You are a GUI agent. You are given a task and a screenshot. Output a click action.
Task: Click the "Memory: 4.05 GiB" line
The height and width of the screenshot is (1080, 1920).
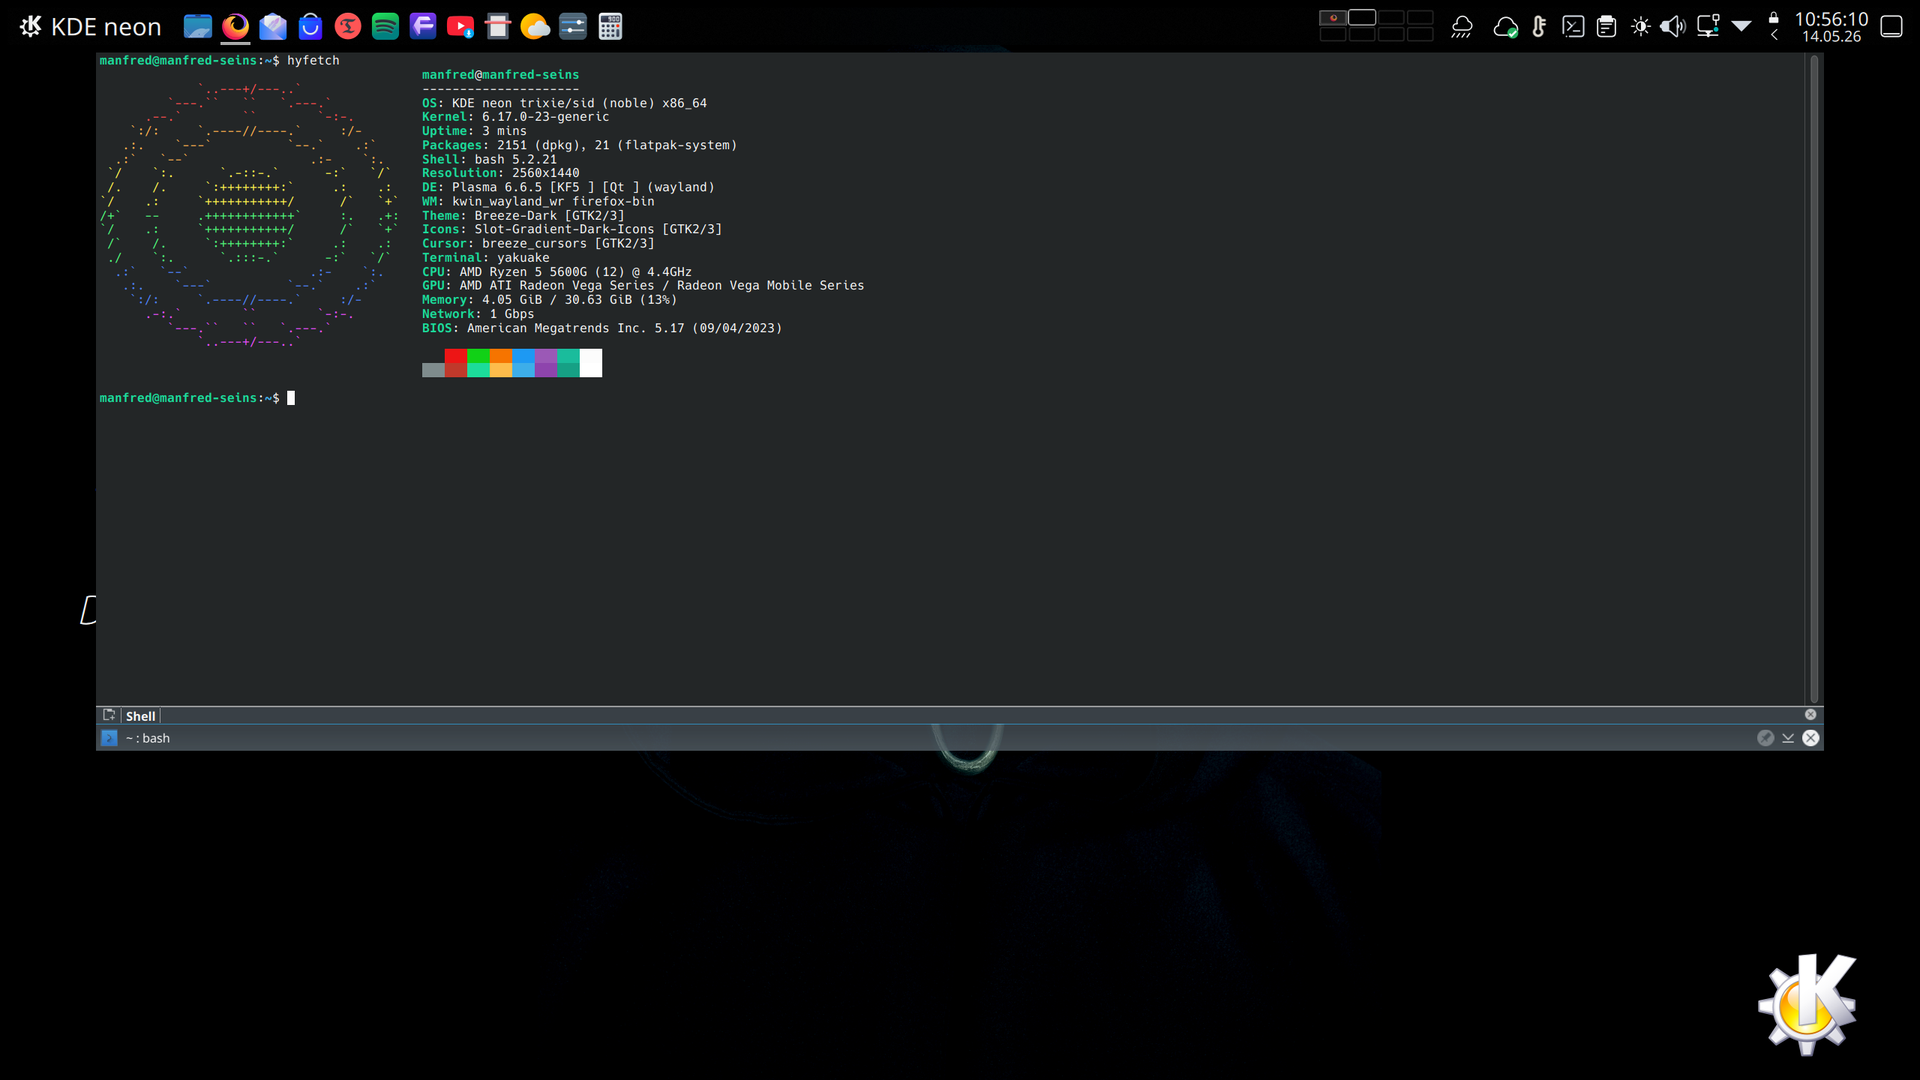click(x=549, y=300)
